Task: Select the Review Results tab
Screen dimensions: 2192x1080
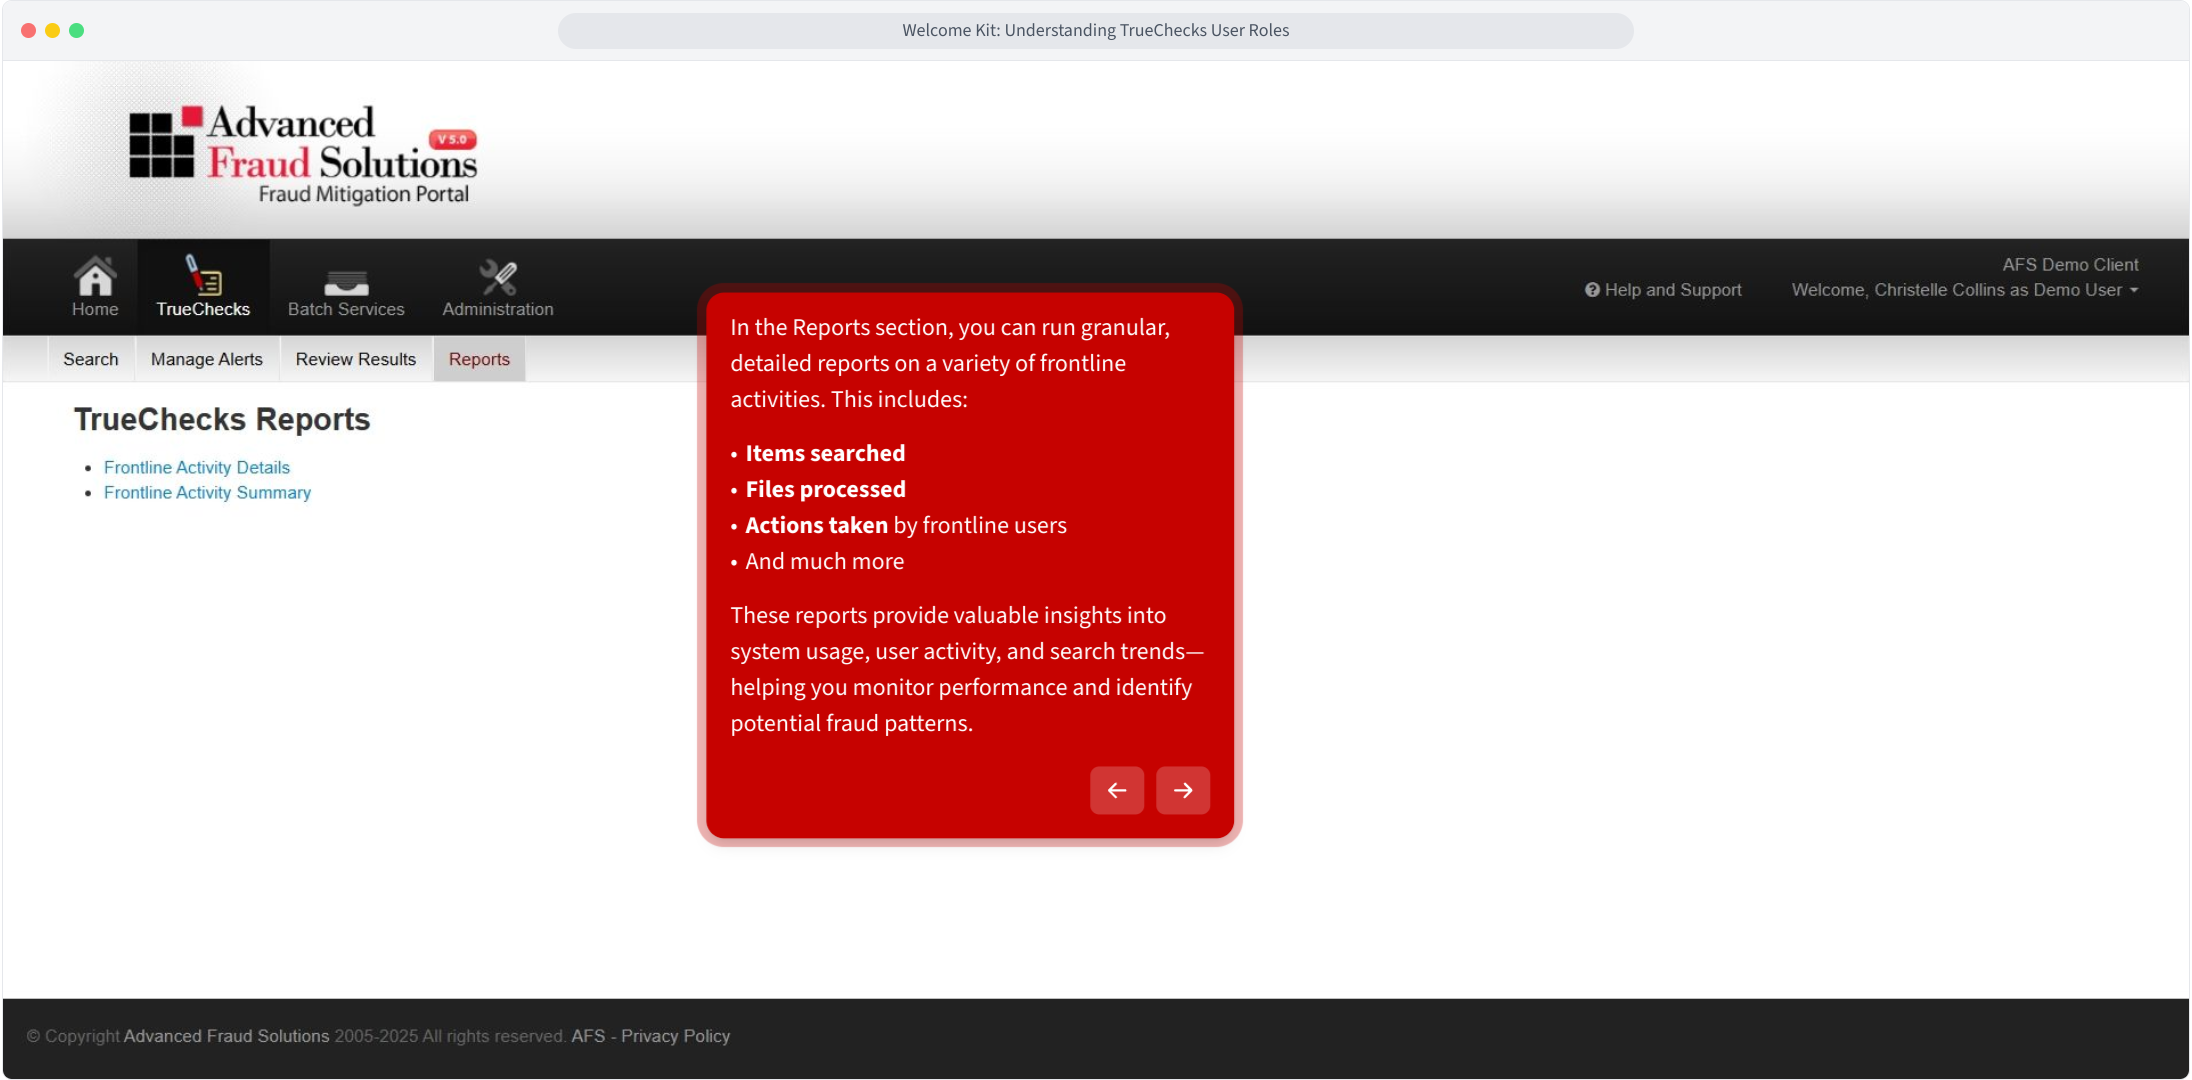Action: (x=356, y=359)
